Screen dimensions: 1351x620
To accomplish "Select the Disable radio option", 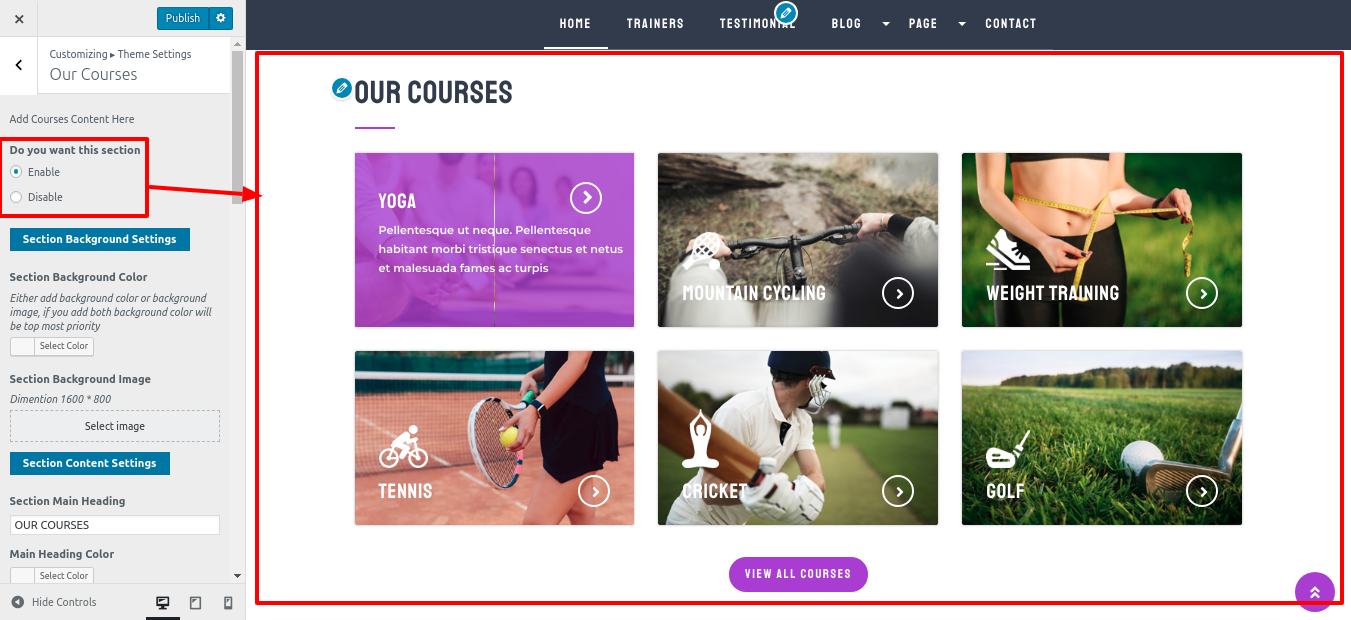I will pyautogui.click(x=16, y=197).
